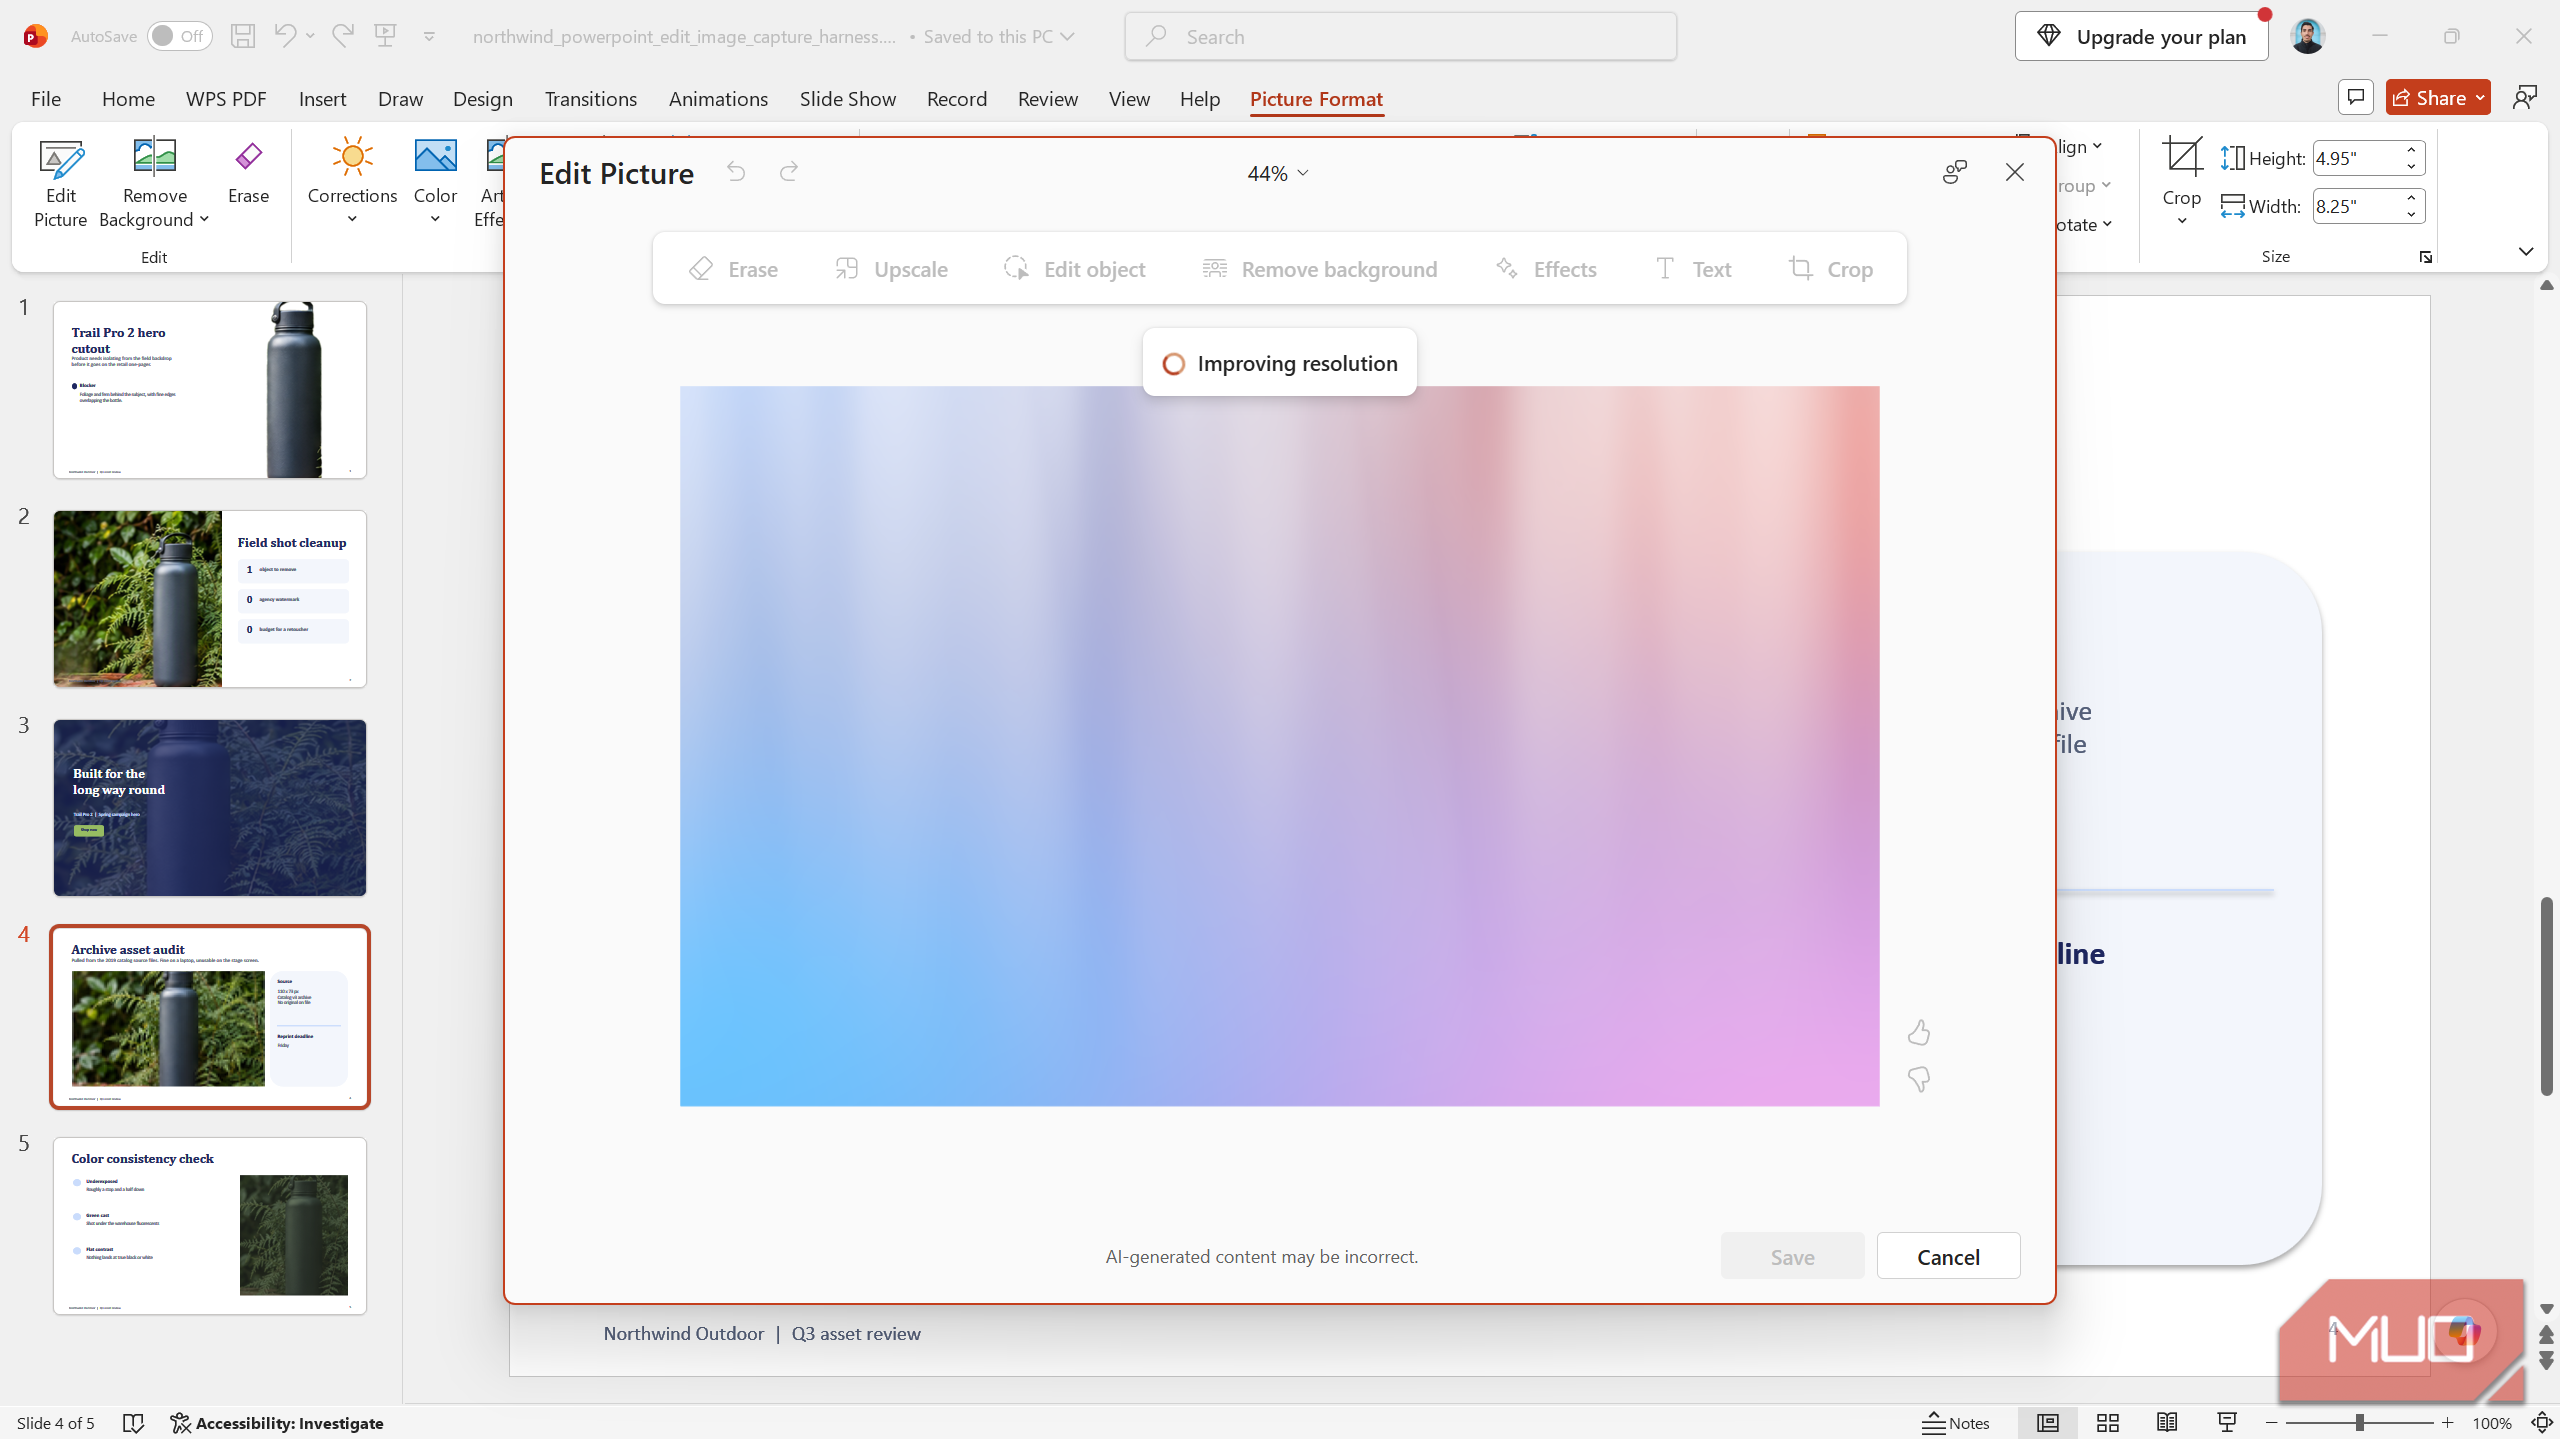Toggle the Notes pane
The height and width of the screenshot is (1440, 2560).
1956,1423
